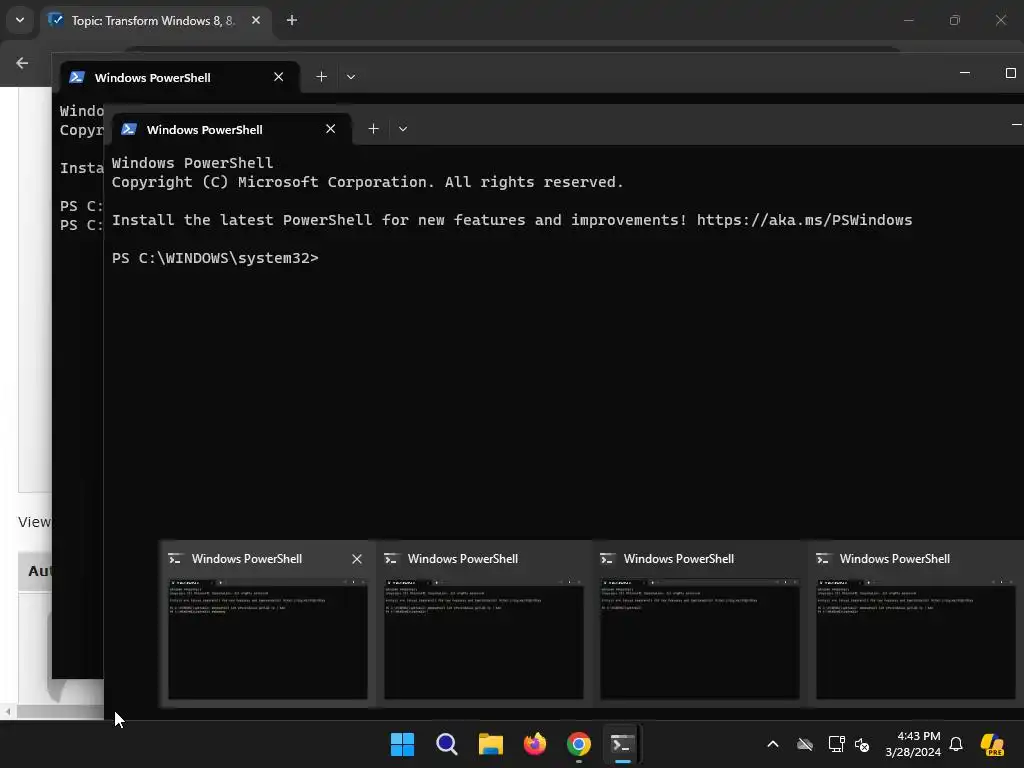Screen dimensions: 1024x768
Task: Show hidden system tray icons
Action: [x=773, y=744]
